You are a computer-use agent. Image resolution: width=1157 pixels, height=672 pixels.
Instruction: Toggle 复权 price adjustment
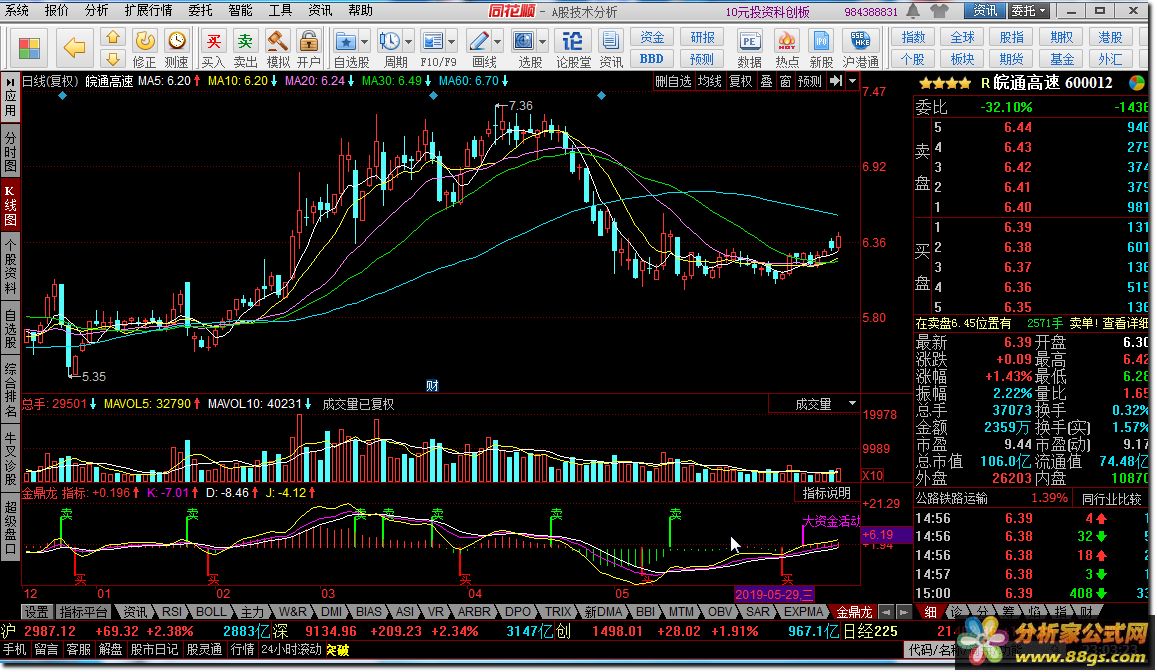pyautogui.click(x=741, y=81)
